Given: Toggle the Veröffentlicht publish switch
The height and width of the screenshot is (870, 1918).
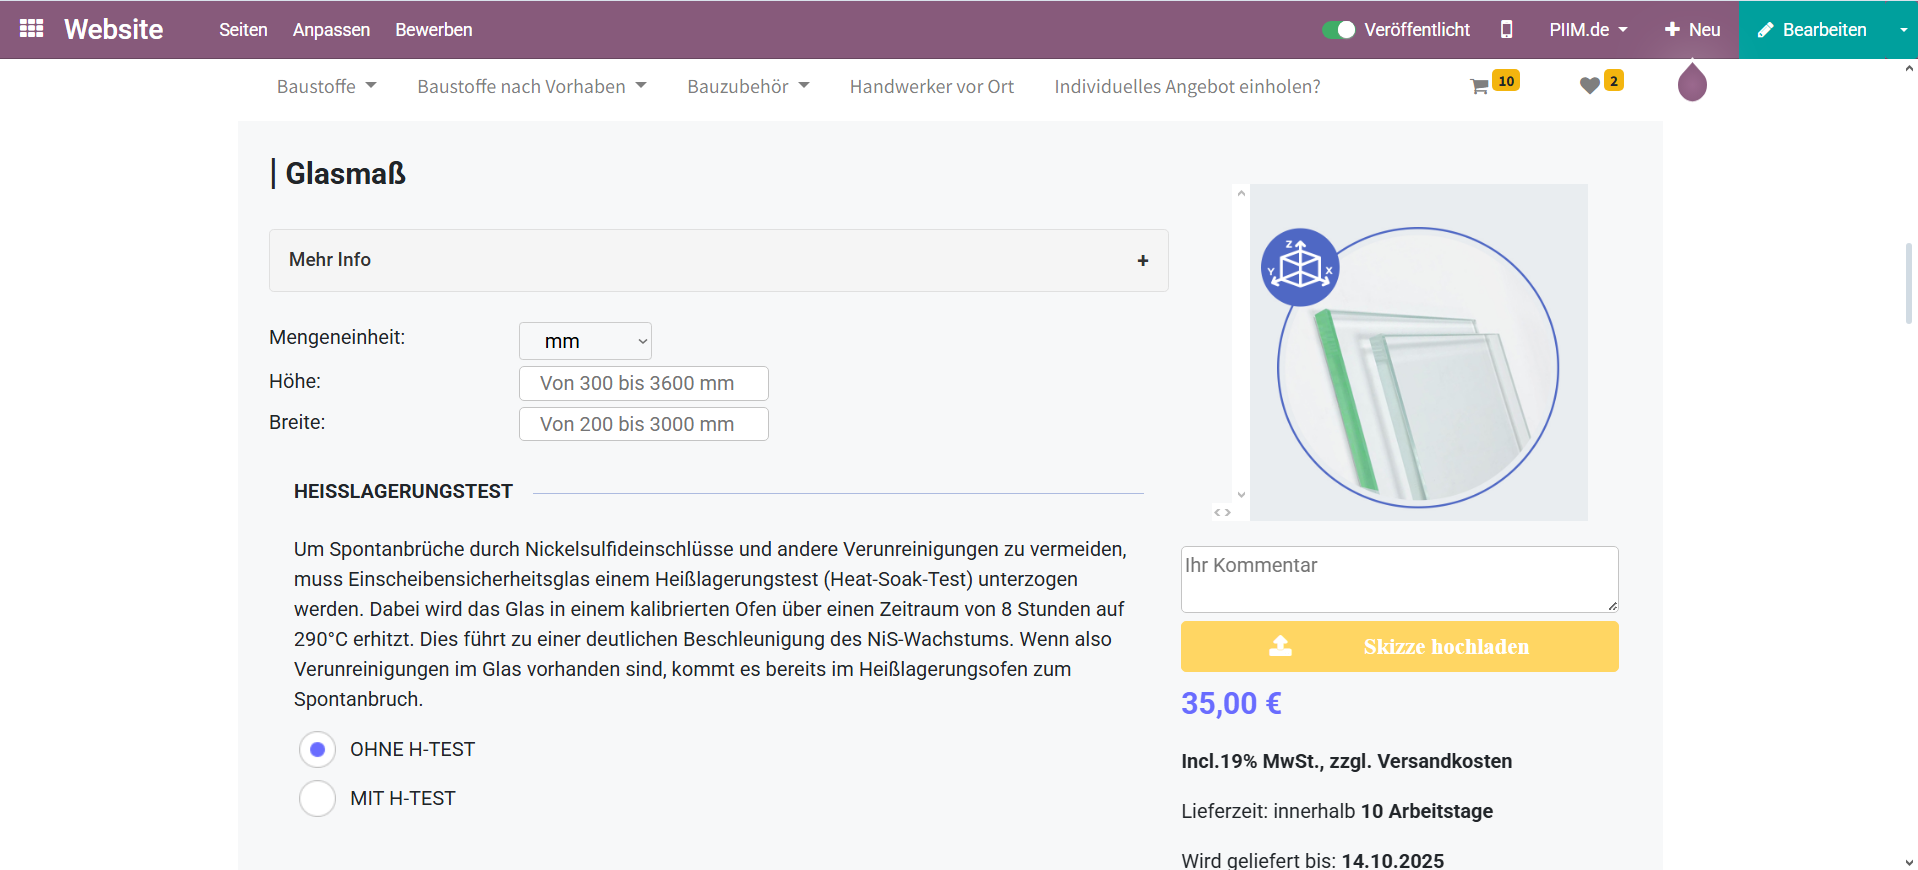Looking at the screenshot, I should pyautogui.click(x=1338, y=30).
